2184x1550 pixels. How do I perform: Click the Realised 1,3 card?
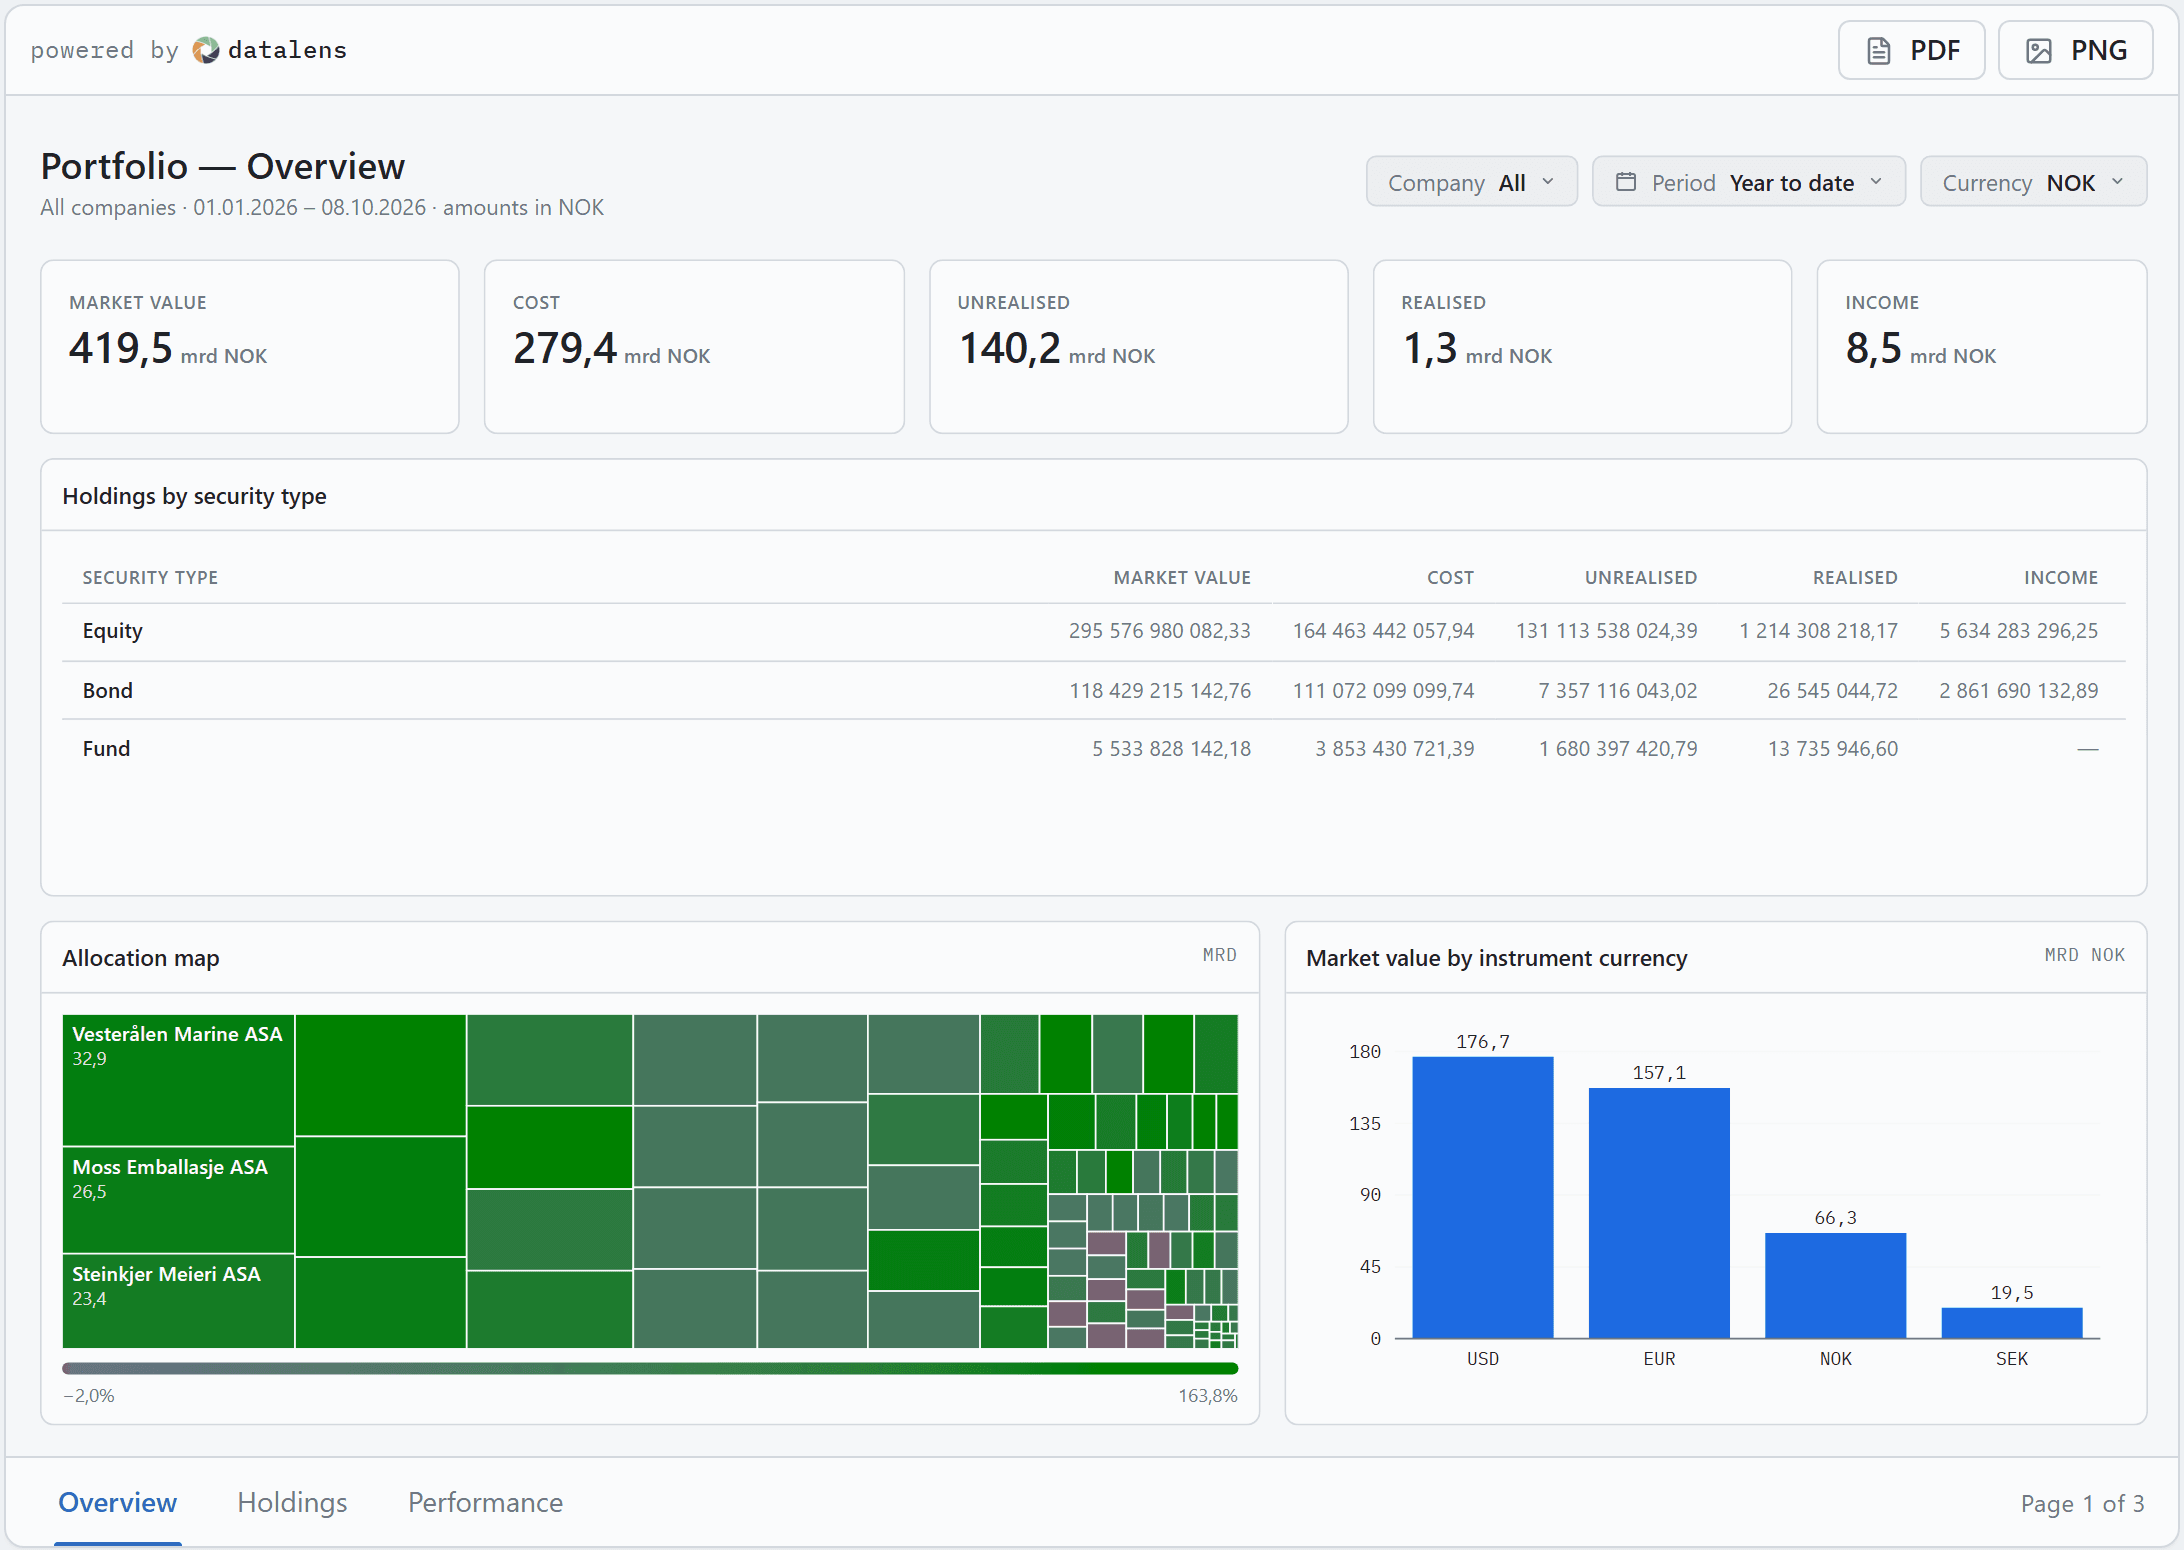[1582, 347]
